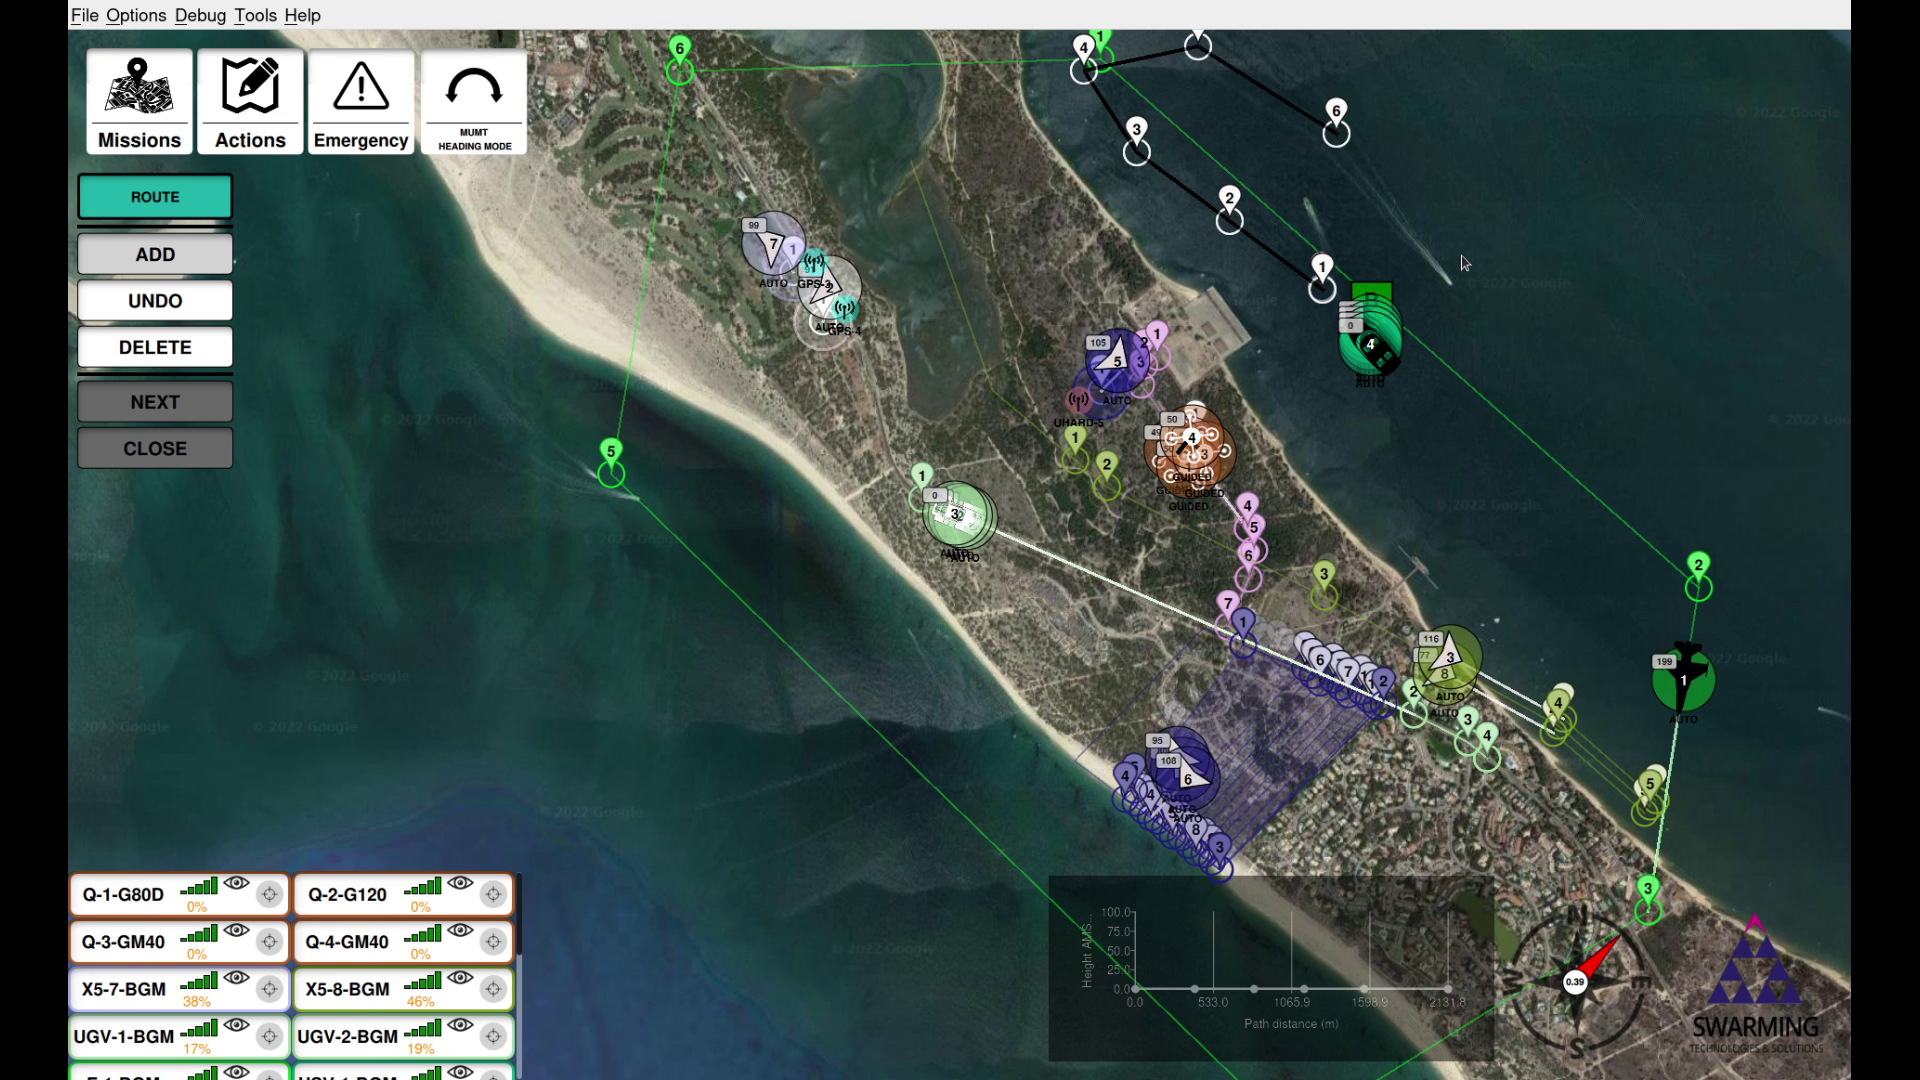Open the Debug menu

coord(200,15)
